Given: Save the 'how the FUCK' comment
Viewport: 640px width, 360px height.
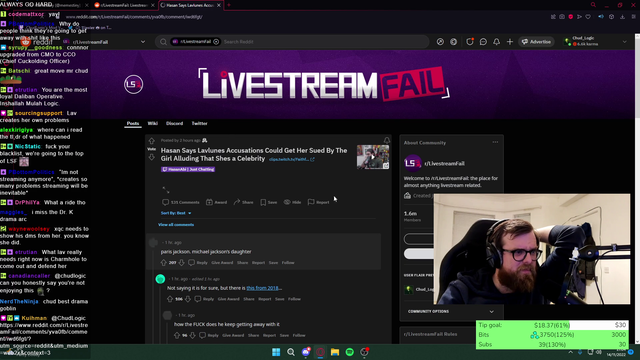Looking at the screenshot, I should coord(284,335).
